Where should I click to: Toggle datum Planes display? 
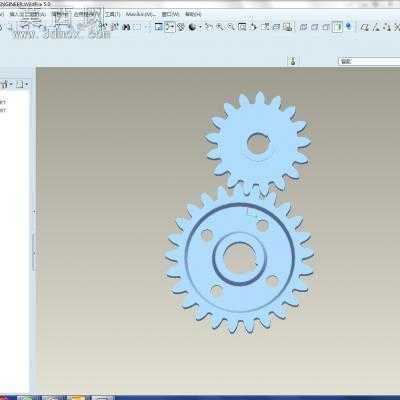coord(365,27)
